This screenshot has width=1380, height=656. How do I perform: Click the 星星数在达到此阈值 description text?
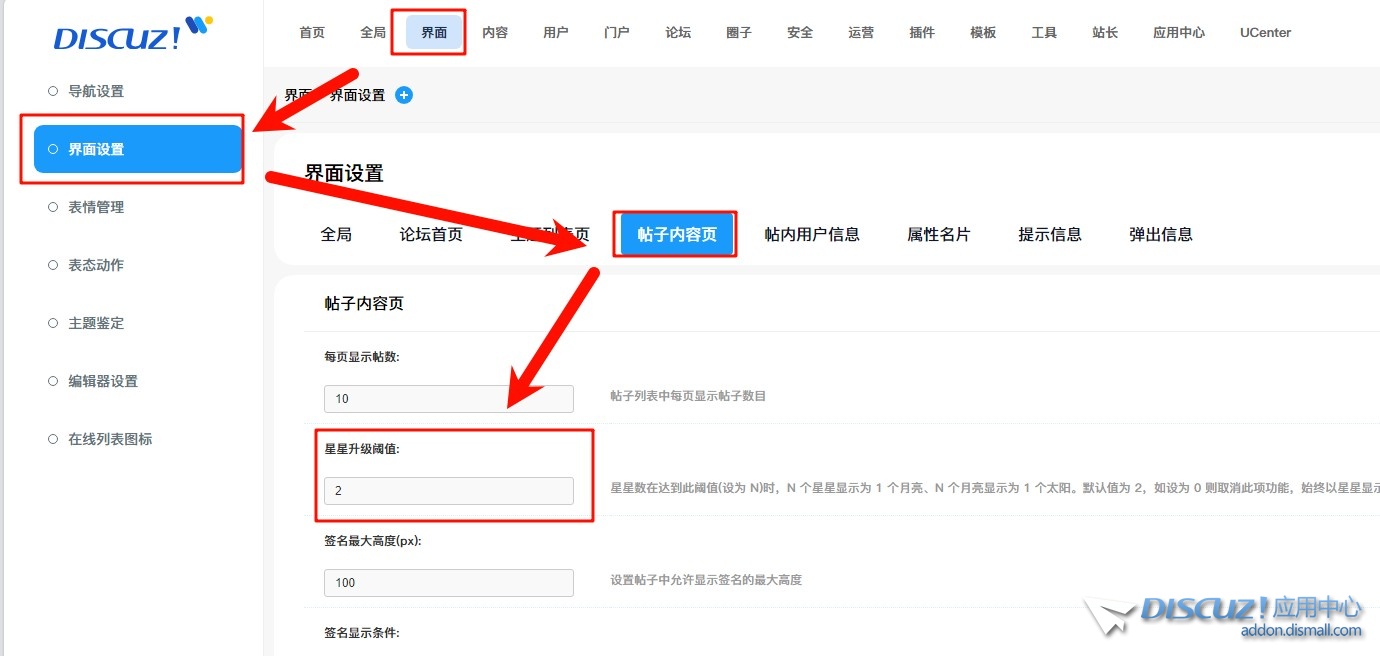(x=995, y=488)
